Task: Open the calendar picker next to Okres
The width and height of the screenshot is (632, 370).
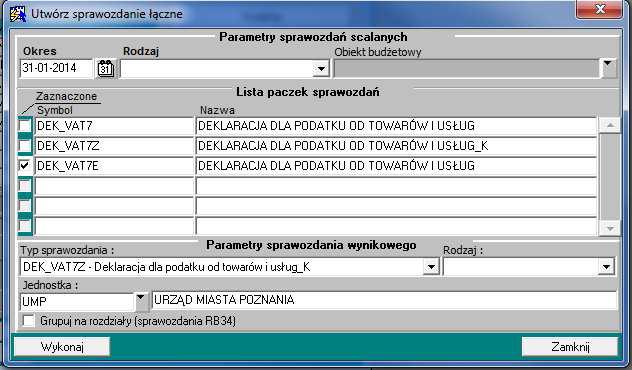Action: [106, 69]
